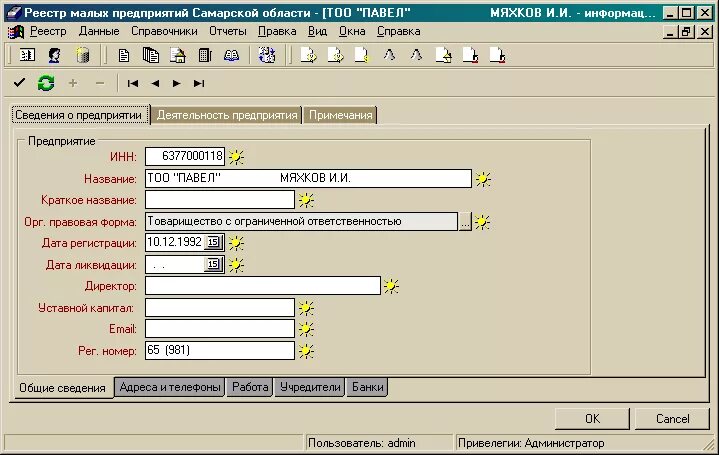
Task: Click sun icon next to Орг. правовая форма
Action: click(x=482, y=222)
